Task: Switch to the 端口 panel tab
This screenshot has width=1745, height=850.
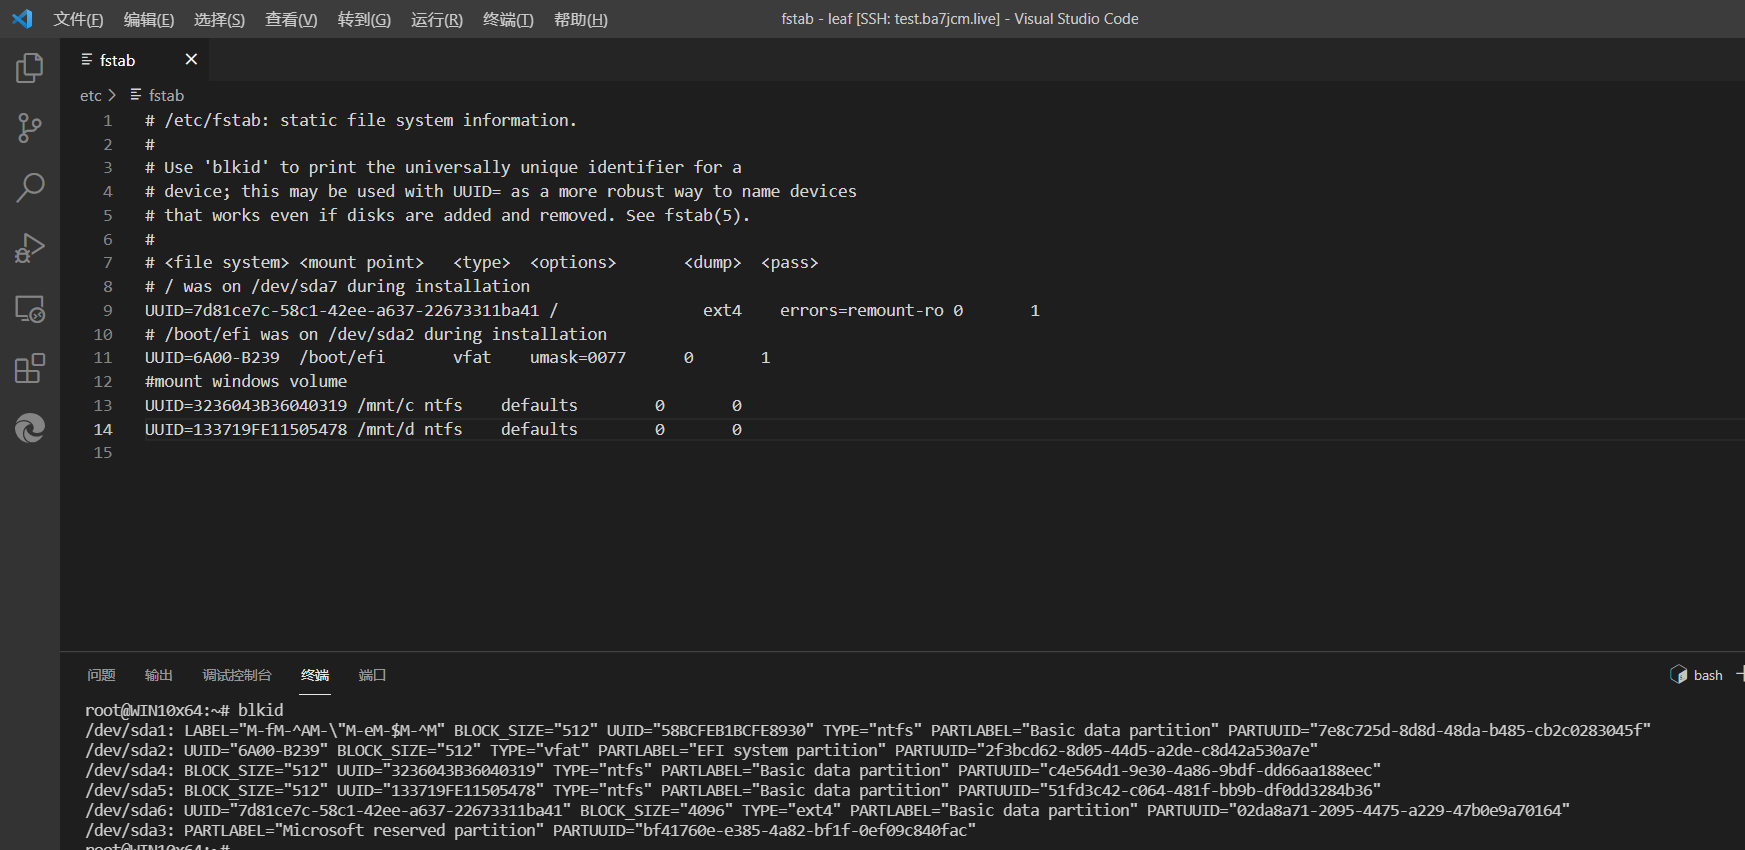Action: (372, 675)
